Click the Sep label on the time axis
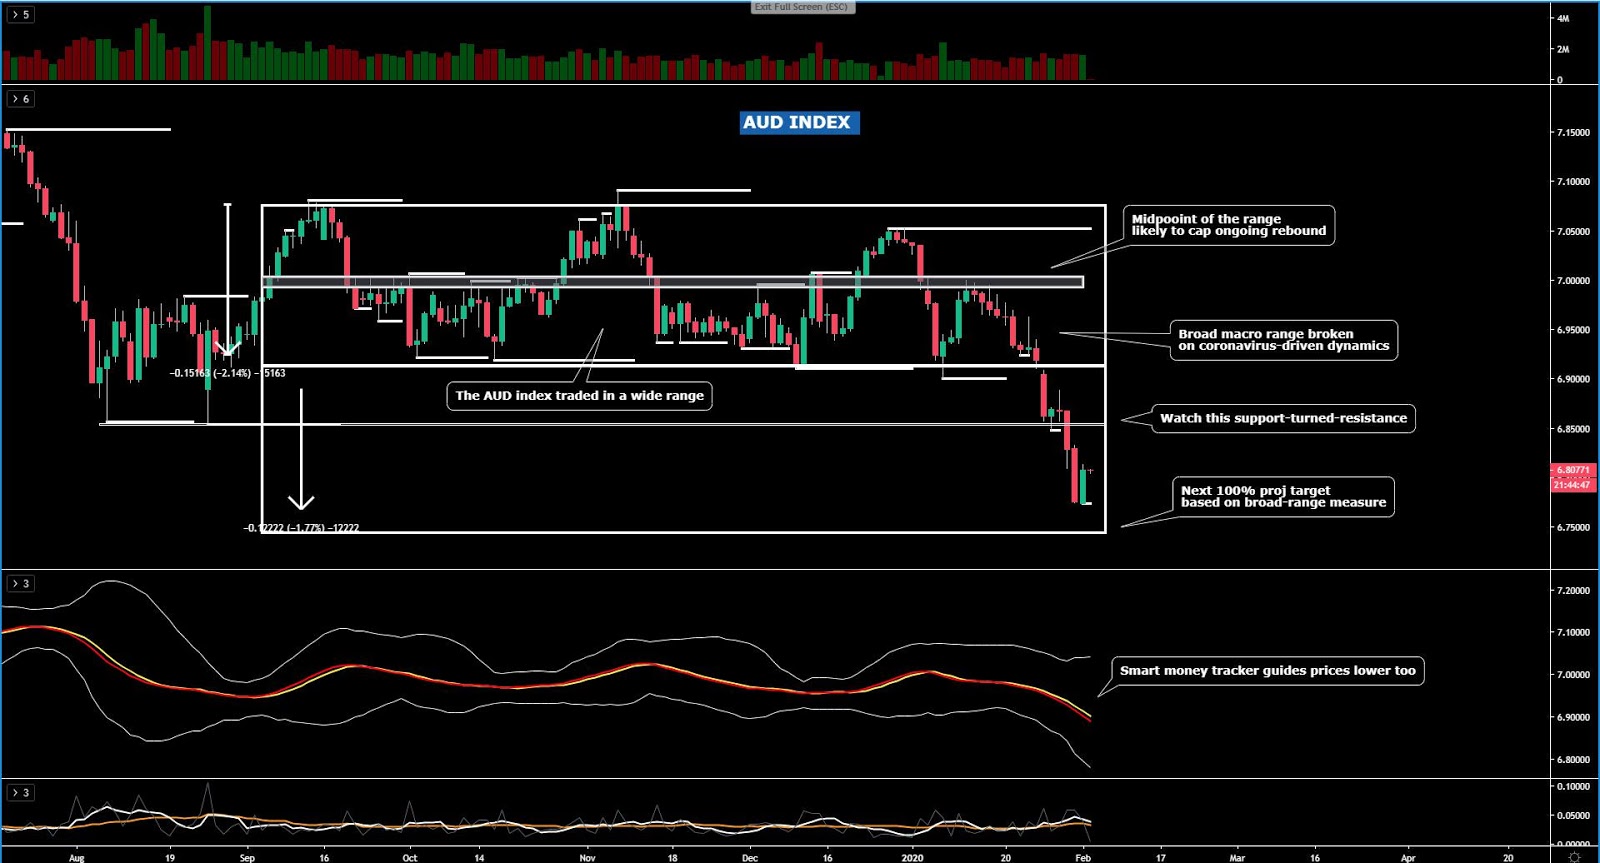 pos(247,858)
